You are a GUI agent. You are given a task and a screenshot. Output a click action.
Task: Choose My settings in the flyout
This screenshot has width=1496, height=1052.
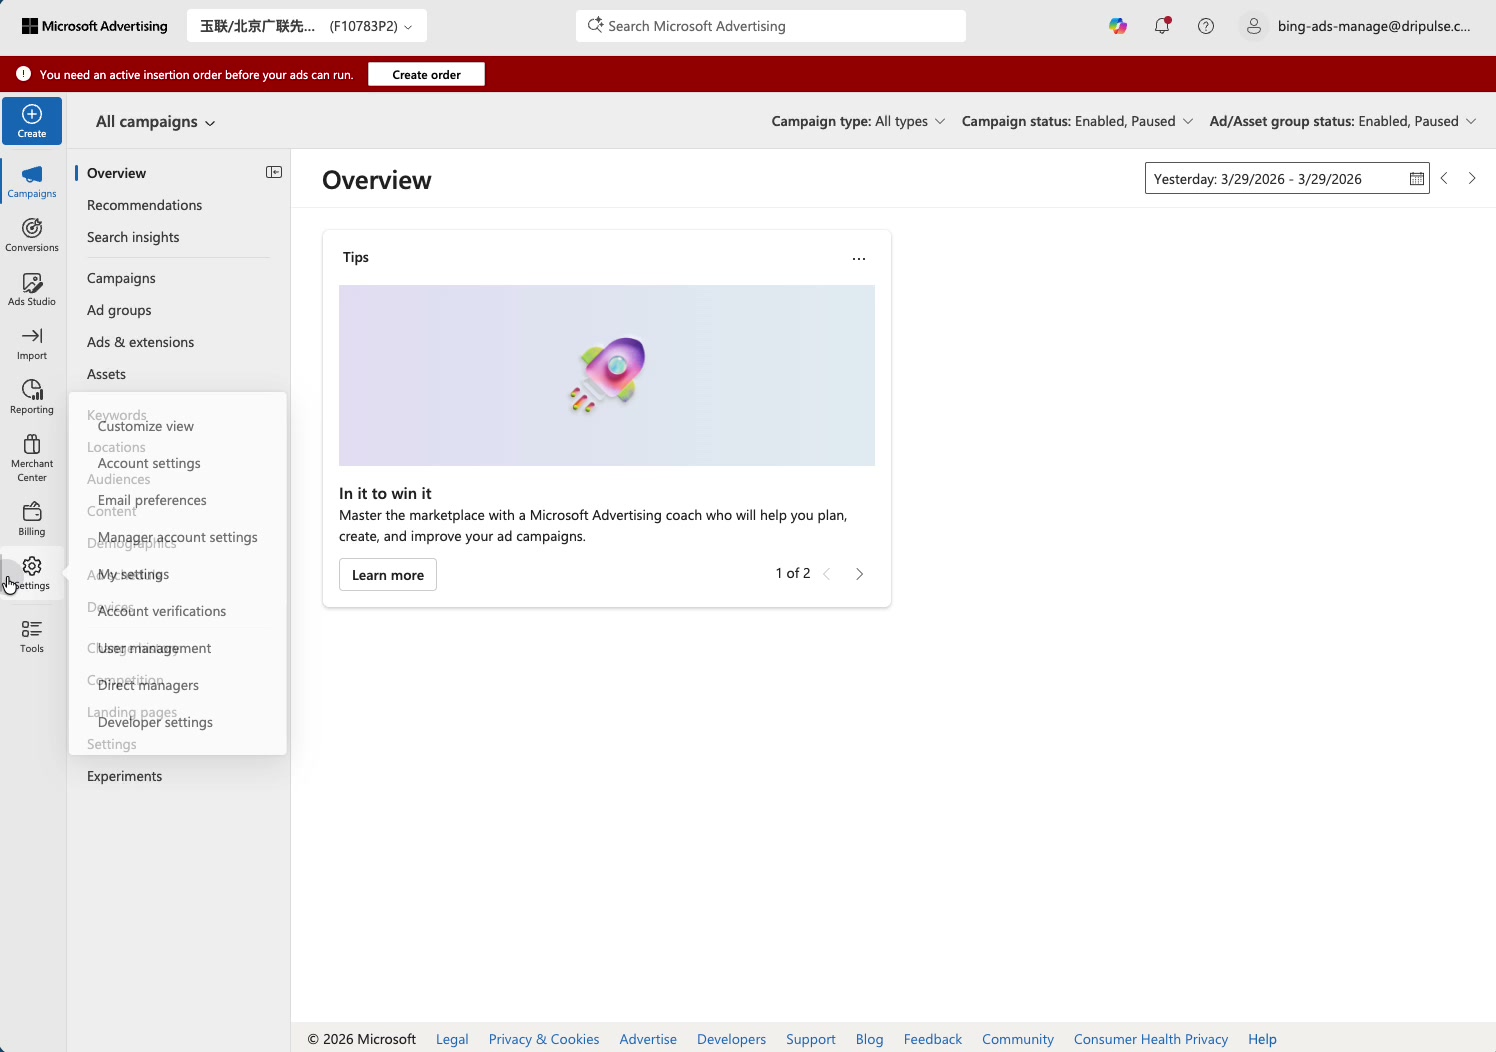(x=134, y=574)
